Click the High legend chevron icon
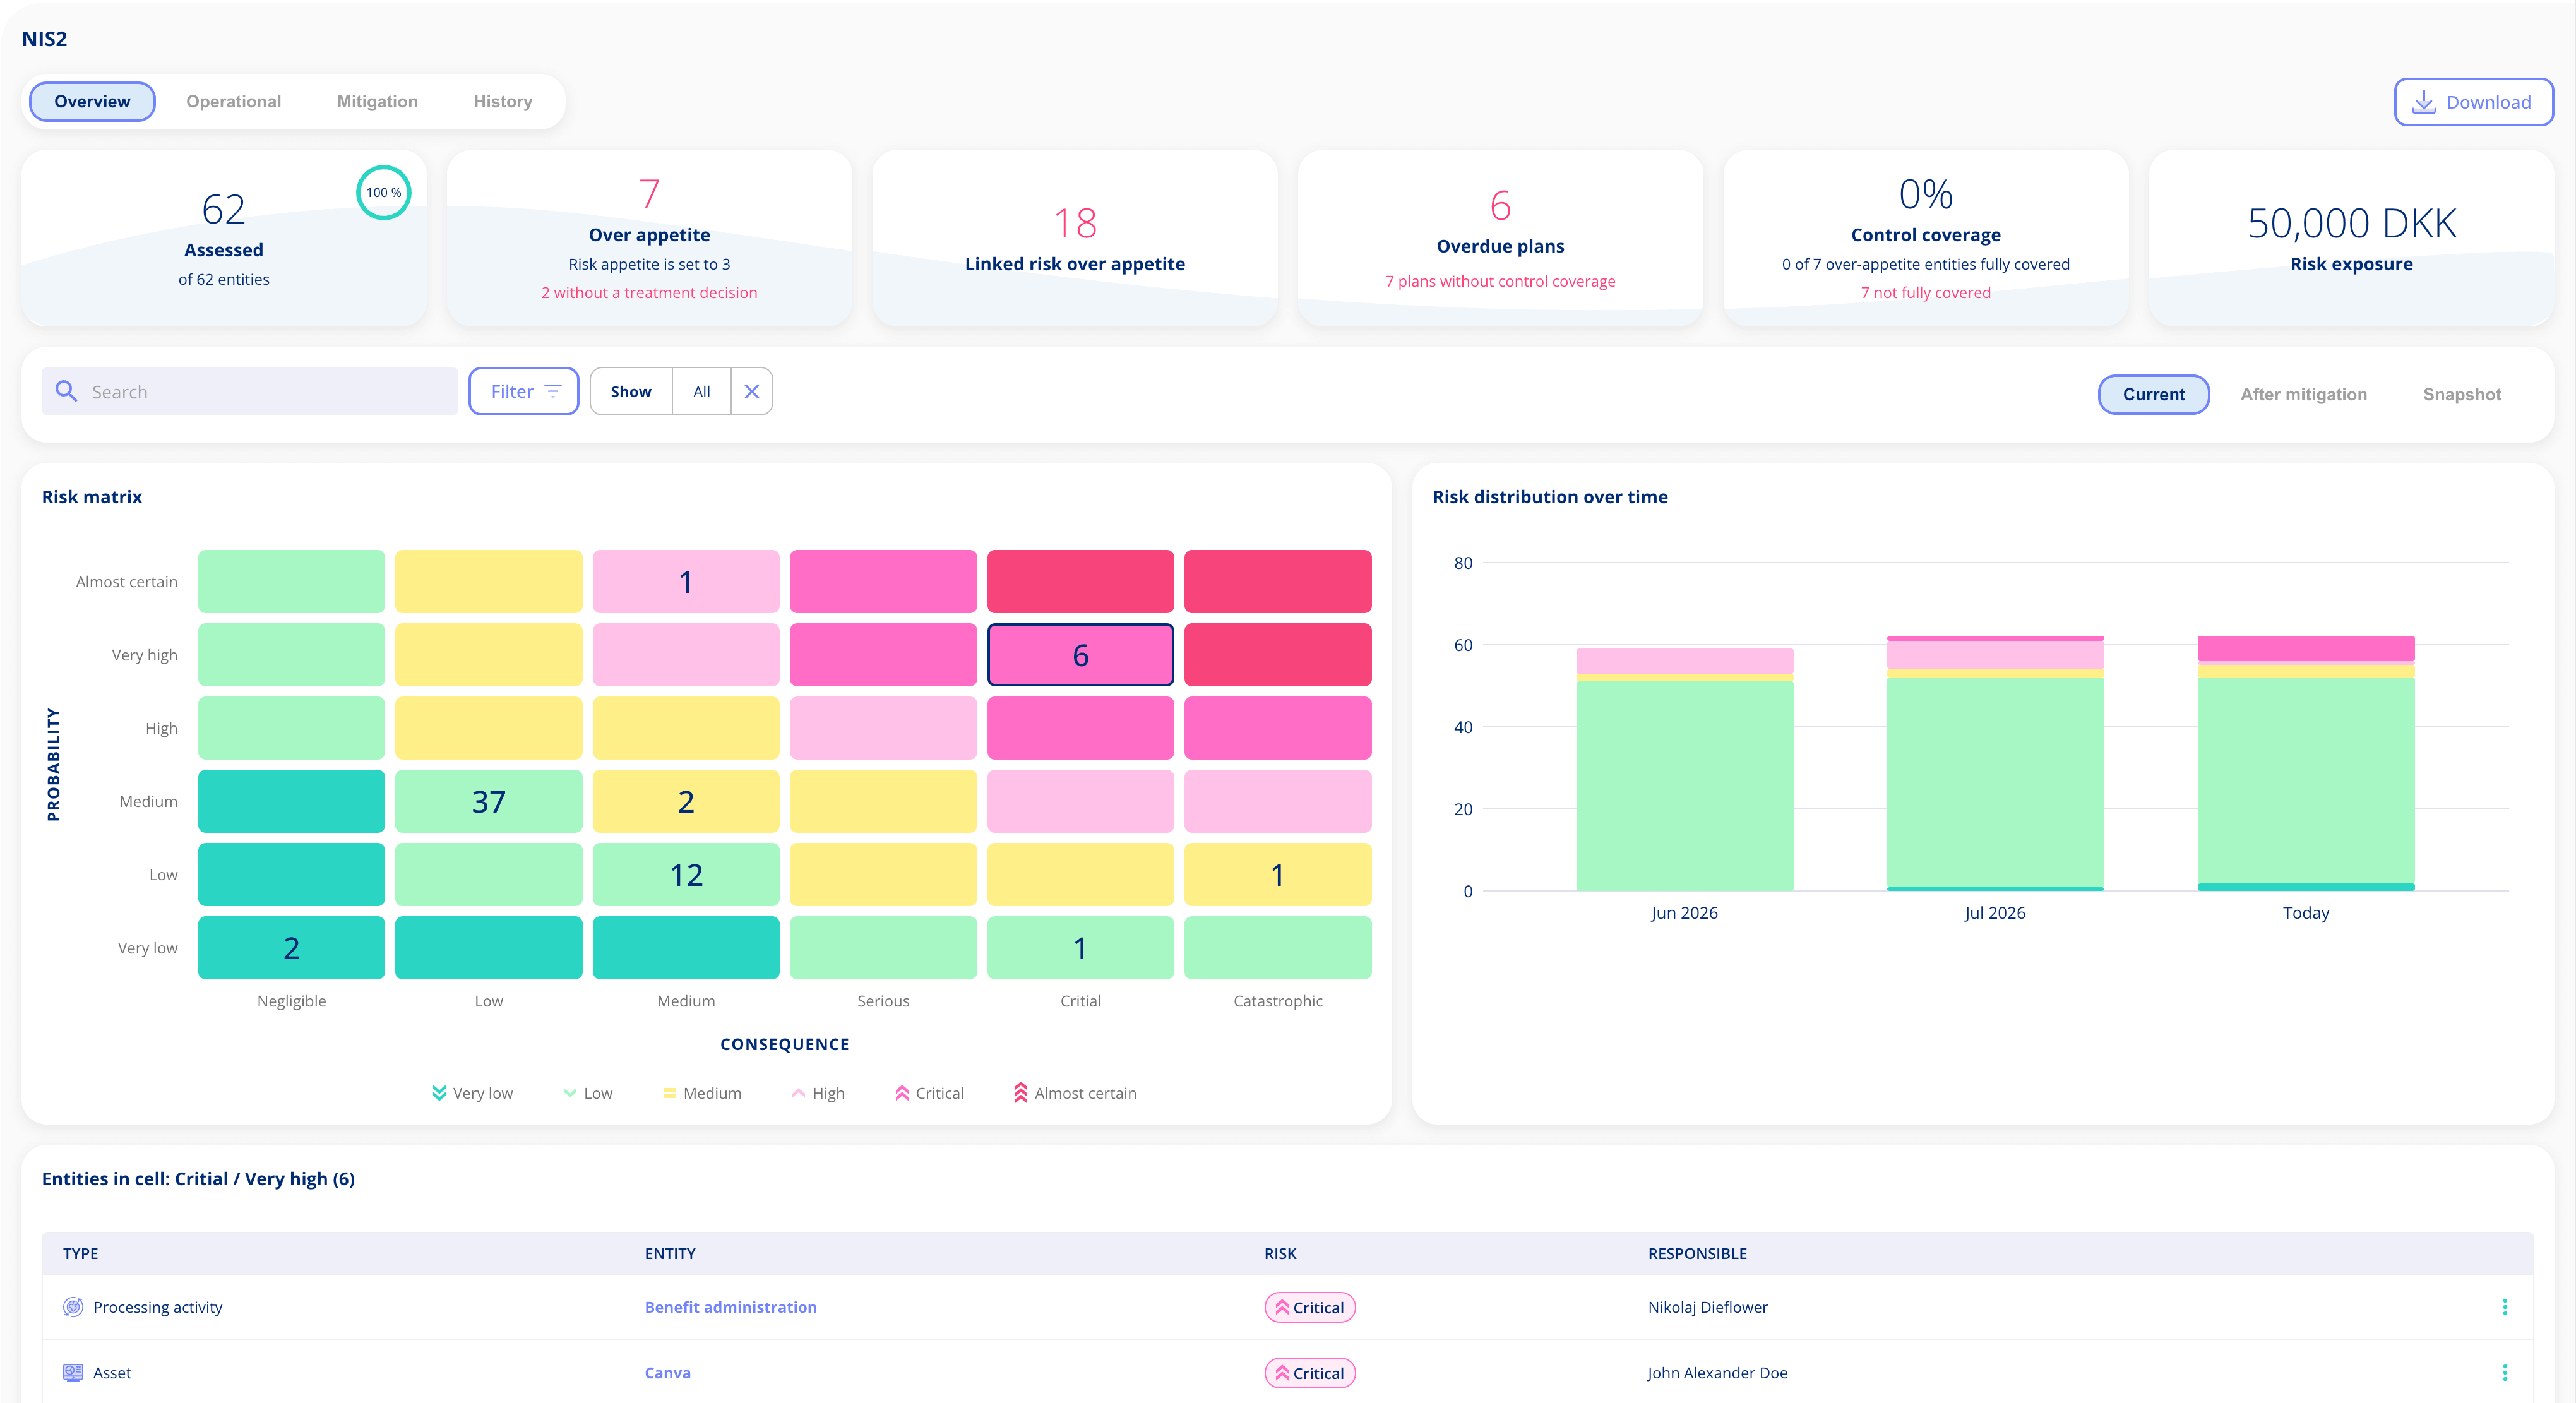The width and height of the screenshot is (2576, 1403). click(x=798, y=1092)
